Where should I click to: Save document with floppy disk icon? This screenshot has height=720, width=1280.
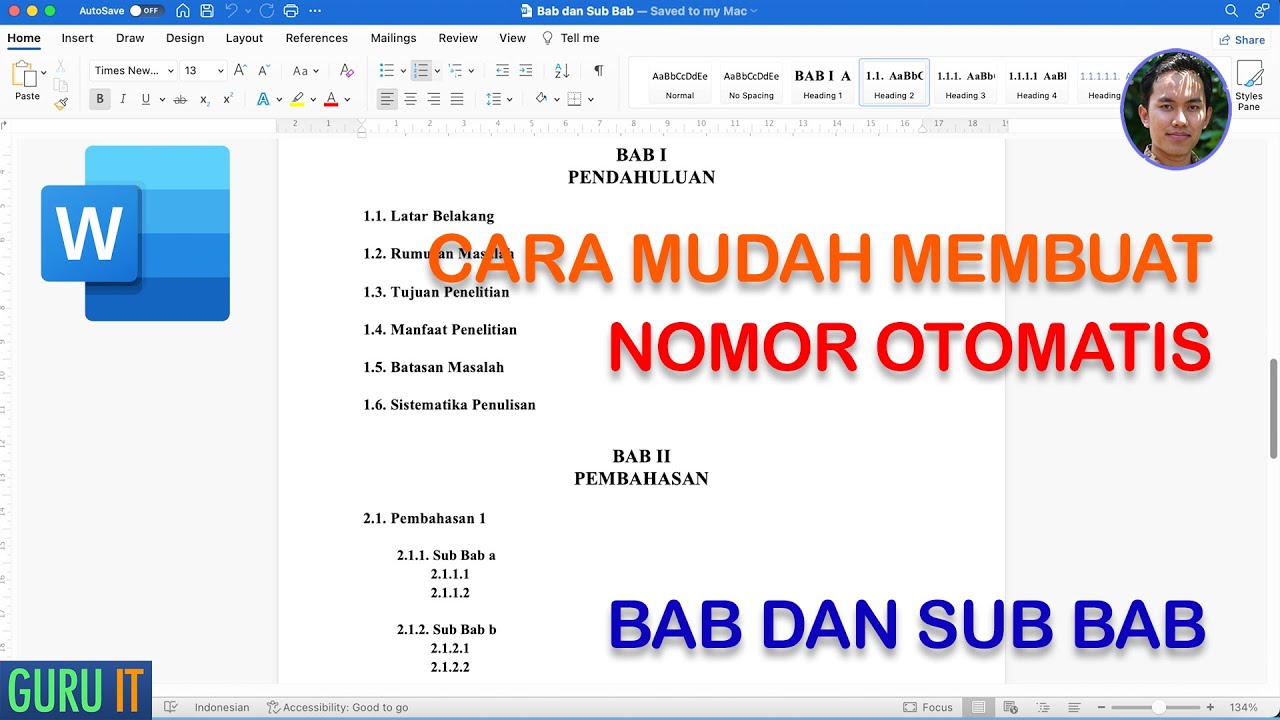(207, 11)
